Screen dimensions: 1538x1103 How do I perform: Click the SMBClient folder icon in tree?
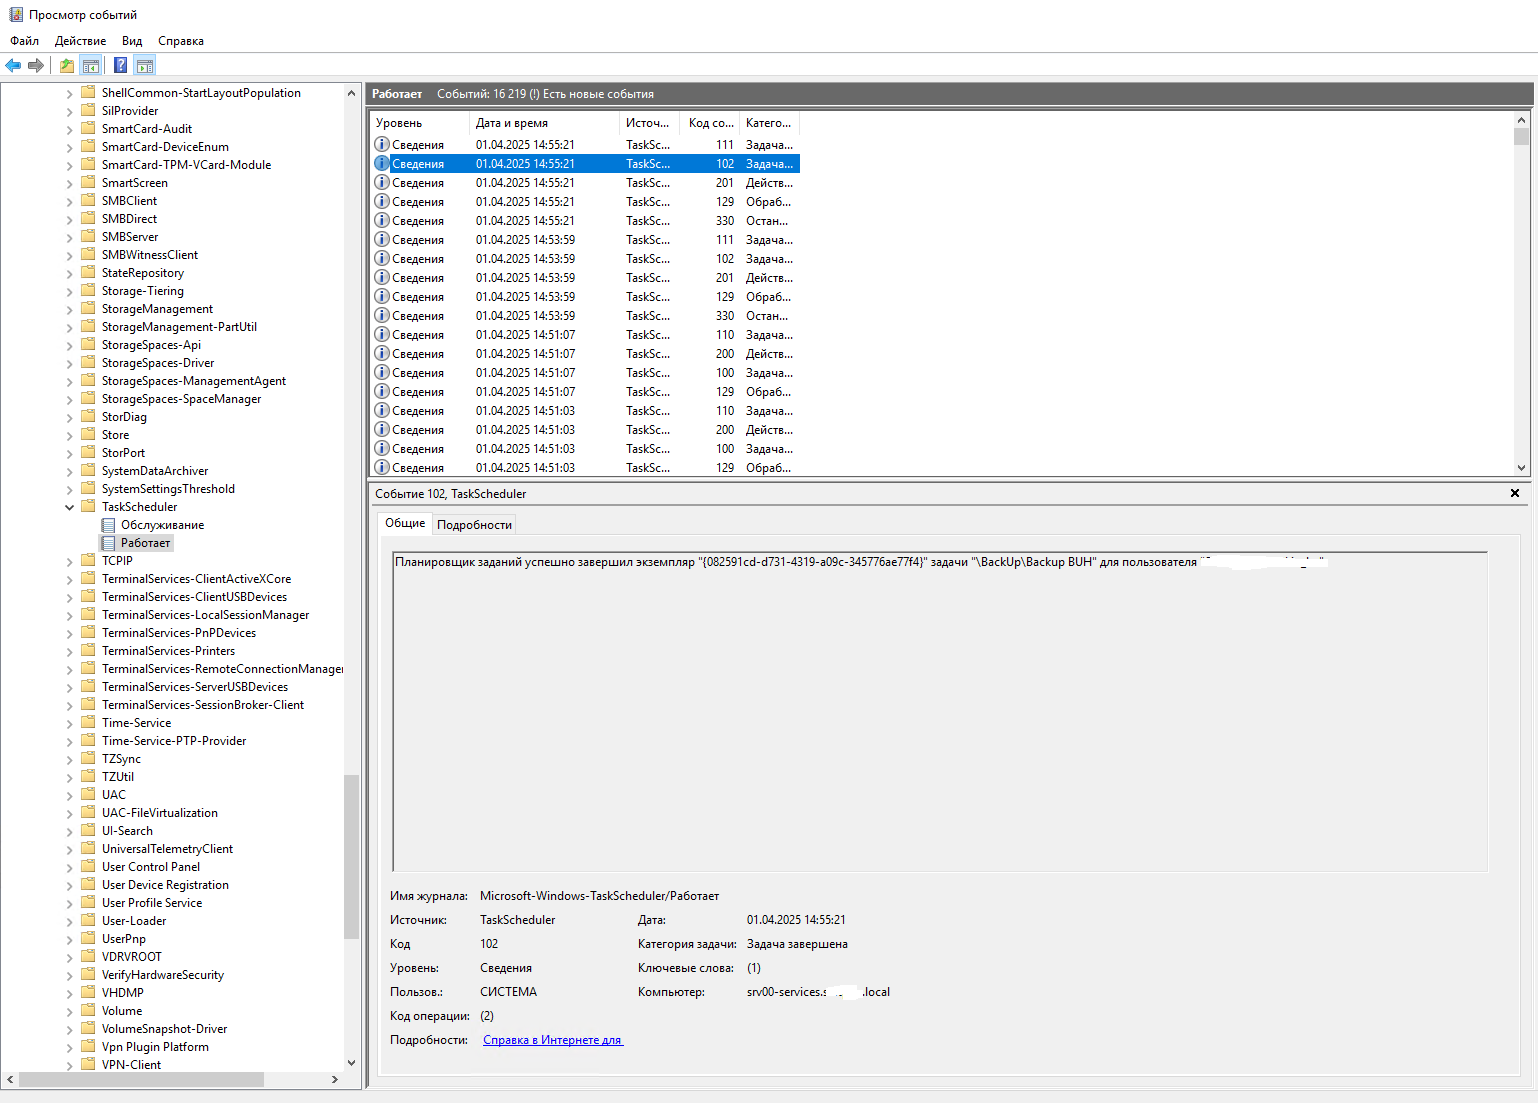pyautogui.click(x=88, y=201)
